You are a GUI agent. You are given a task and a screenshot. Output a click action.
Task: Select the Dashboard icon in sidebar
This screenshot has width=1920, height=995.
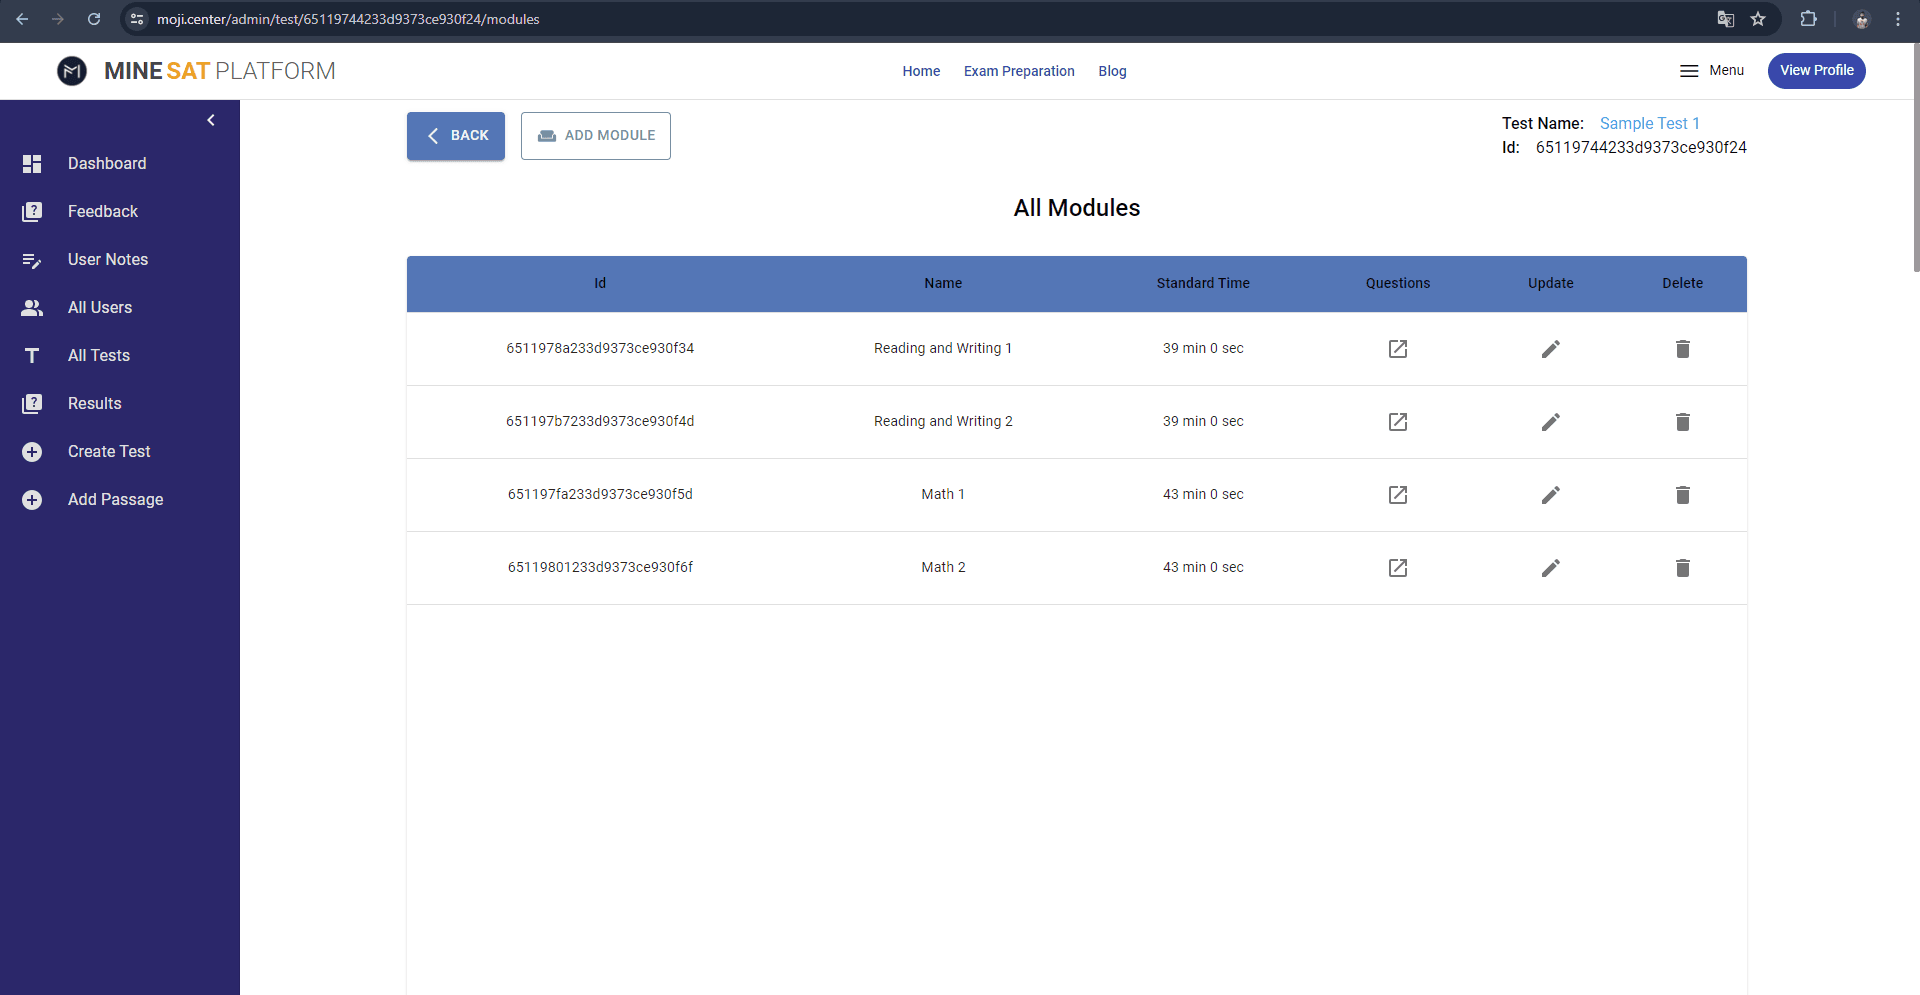pyautogui.click(x=31, y=163)
